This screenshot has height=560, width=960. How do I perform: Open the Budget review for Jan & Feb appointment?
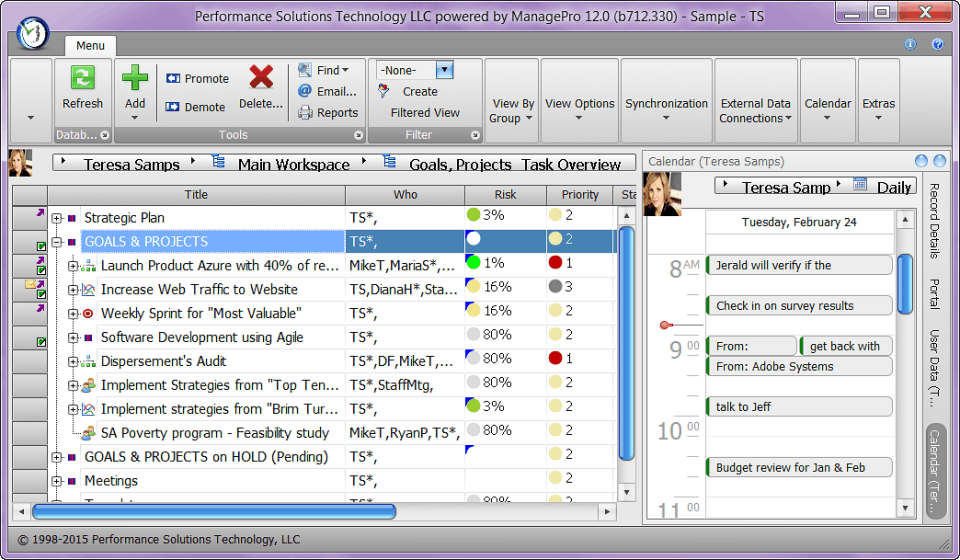point(799,468)
